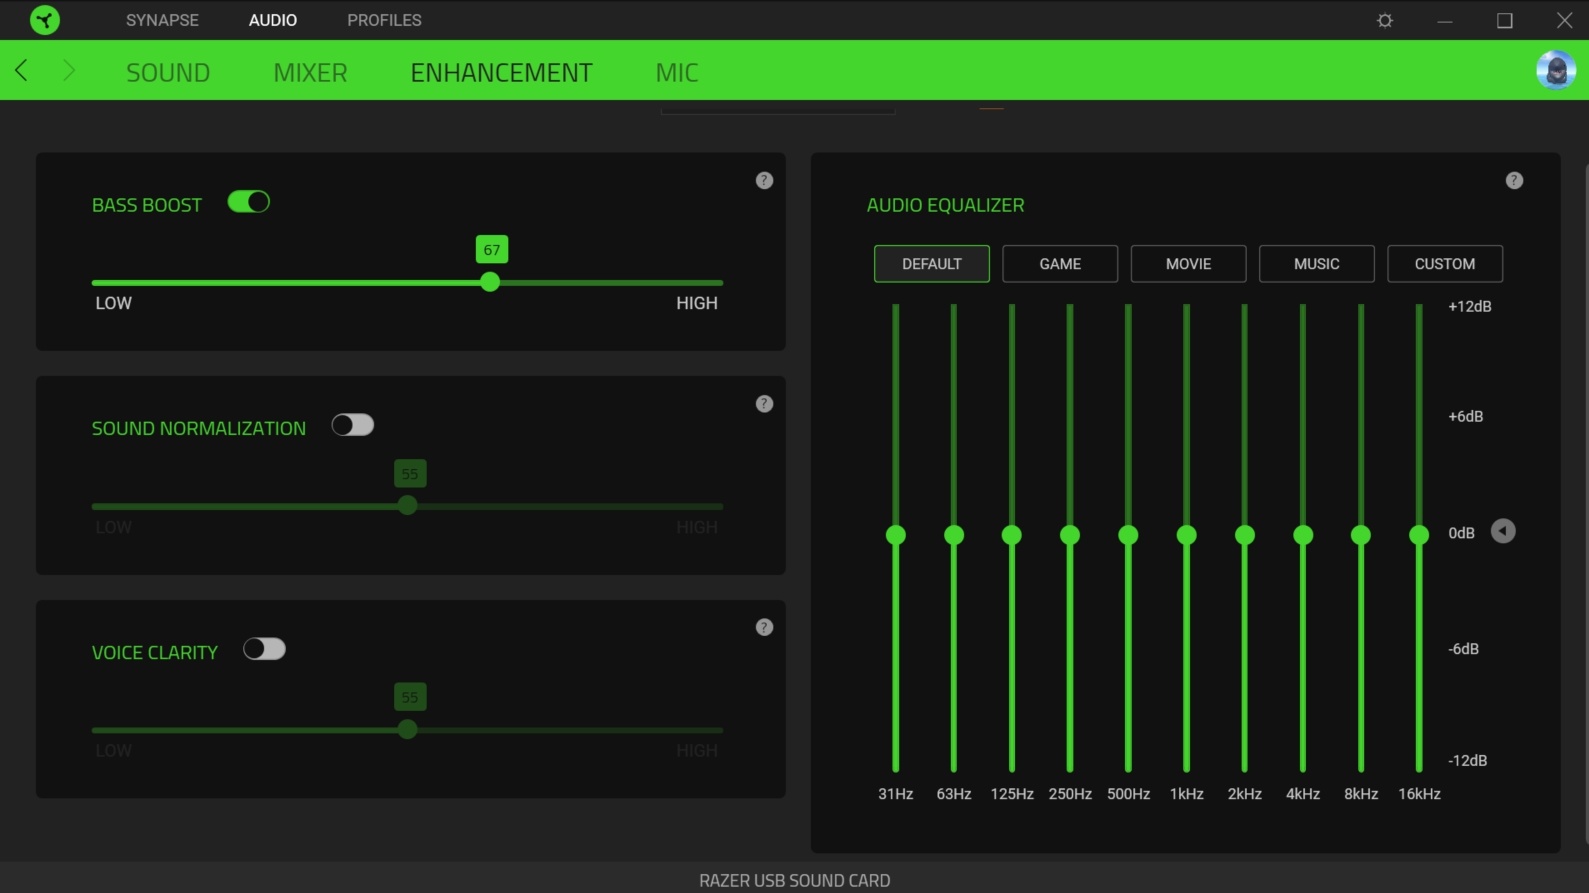This screenshot has height=893, width=1589.
Task: Switch to the MIXER tab
Action: click(x=310, y=72)
